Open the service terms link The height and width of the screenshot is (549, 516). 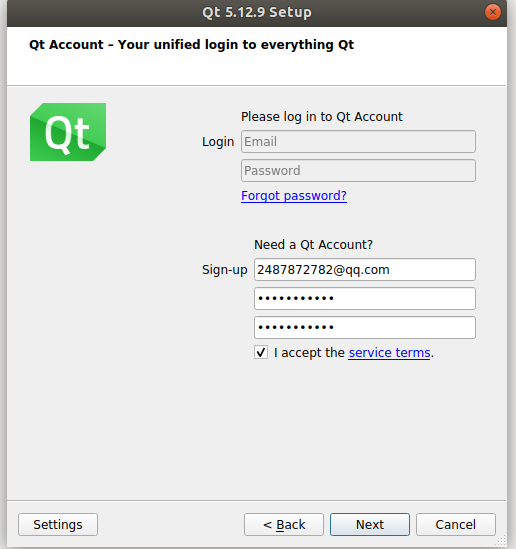tap(389, 353)
